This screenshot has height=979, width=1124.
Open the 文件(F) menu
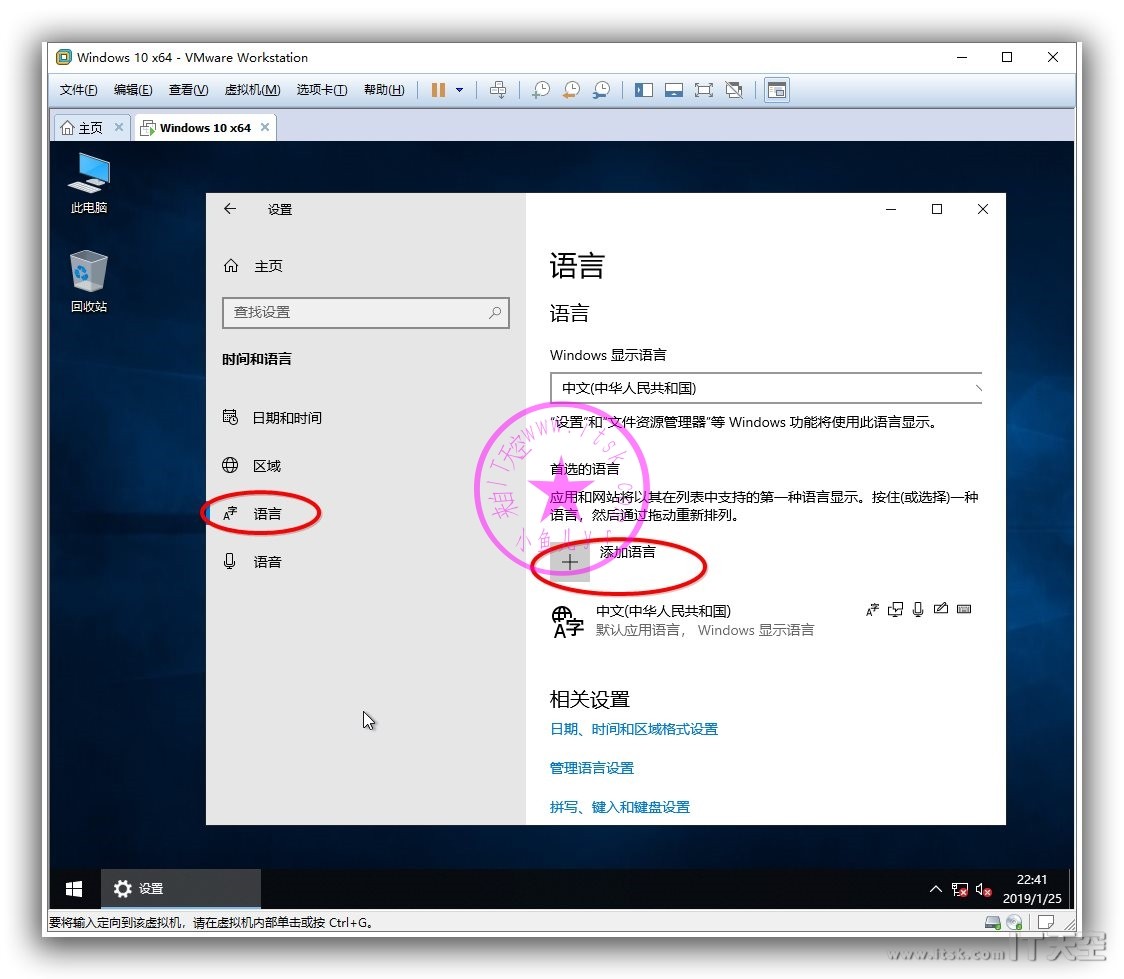pos(78,90)
